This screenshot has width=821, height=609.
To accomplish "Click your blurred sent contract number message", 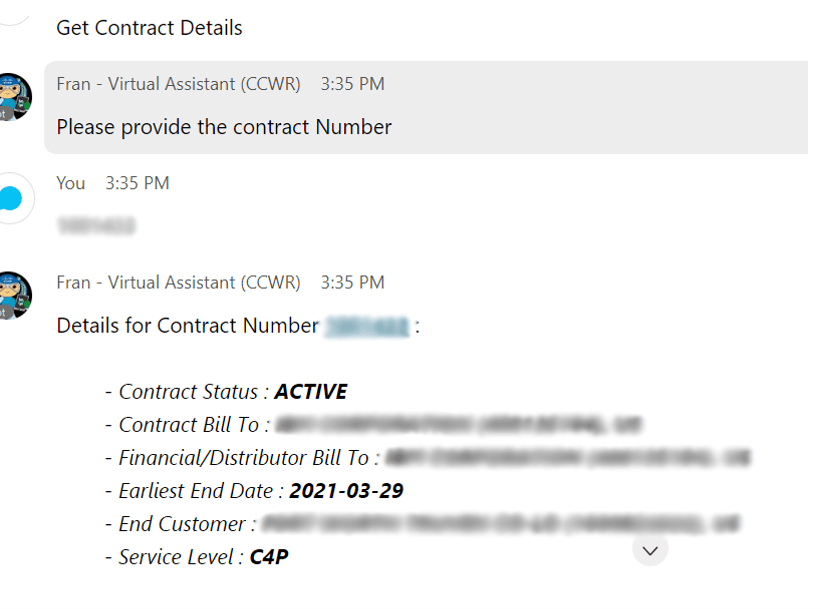I will click(x=96, y=226).
